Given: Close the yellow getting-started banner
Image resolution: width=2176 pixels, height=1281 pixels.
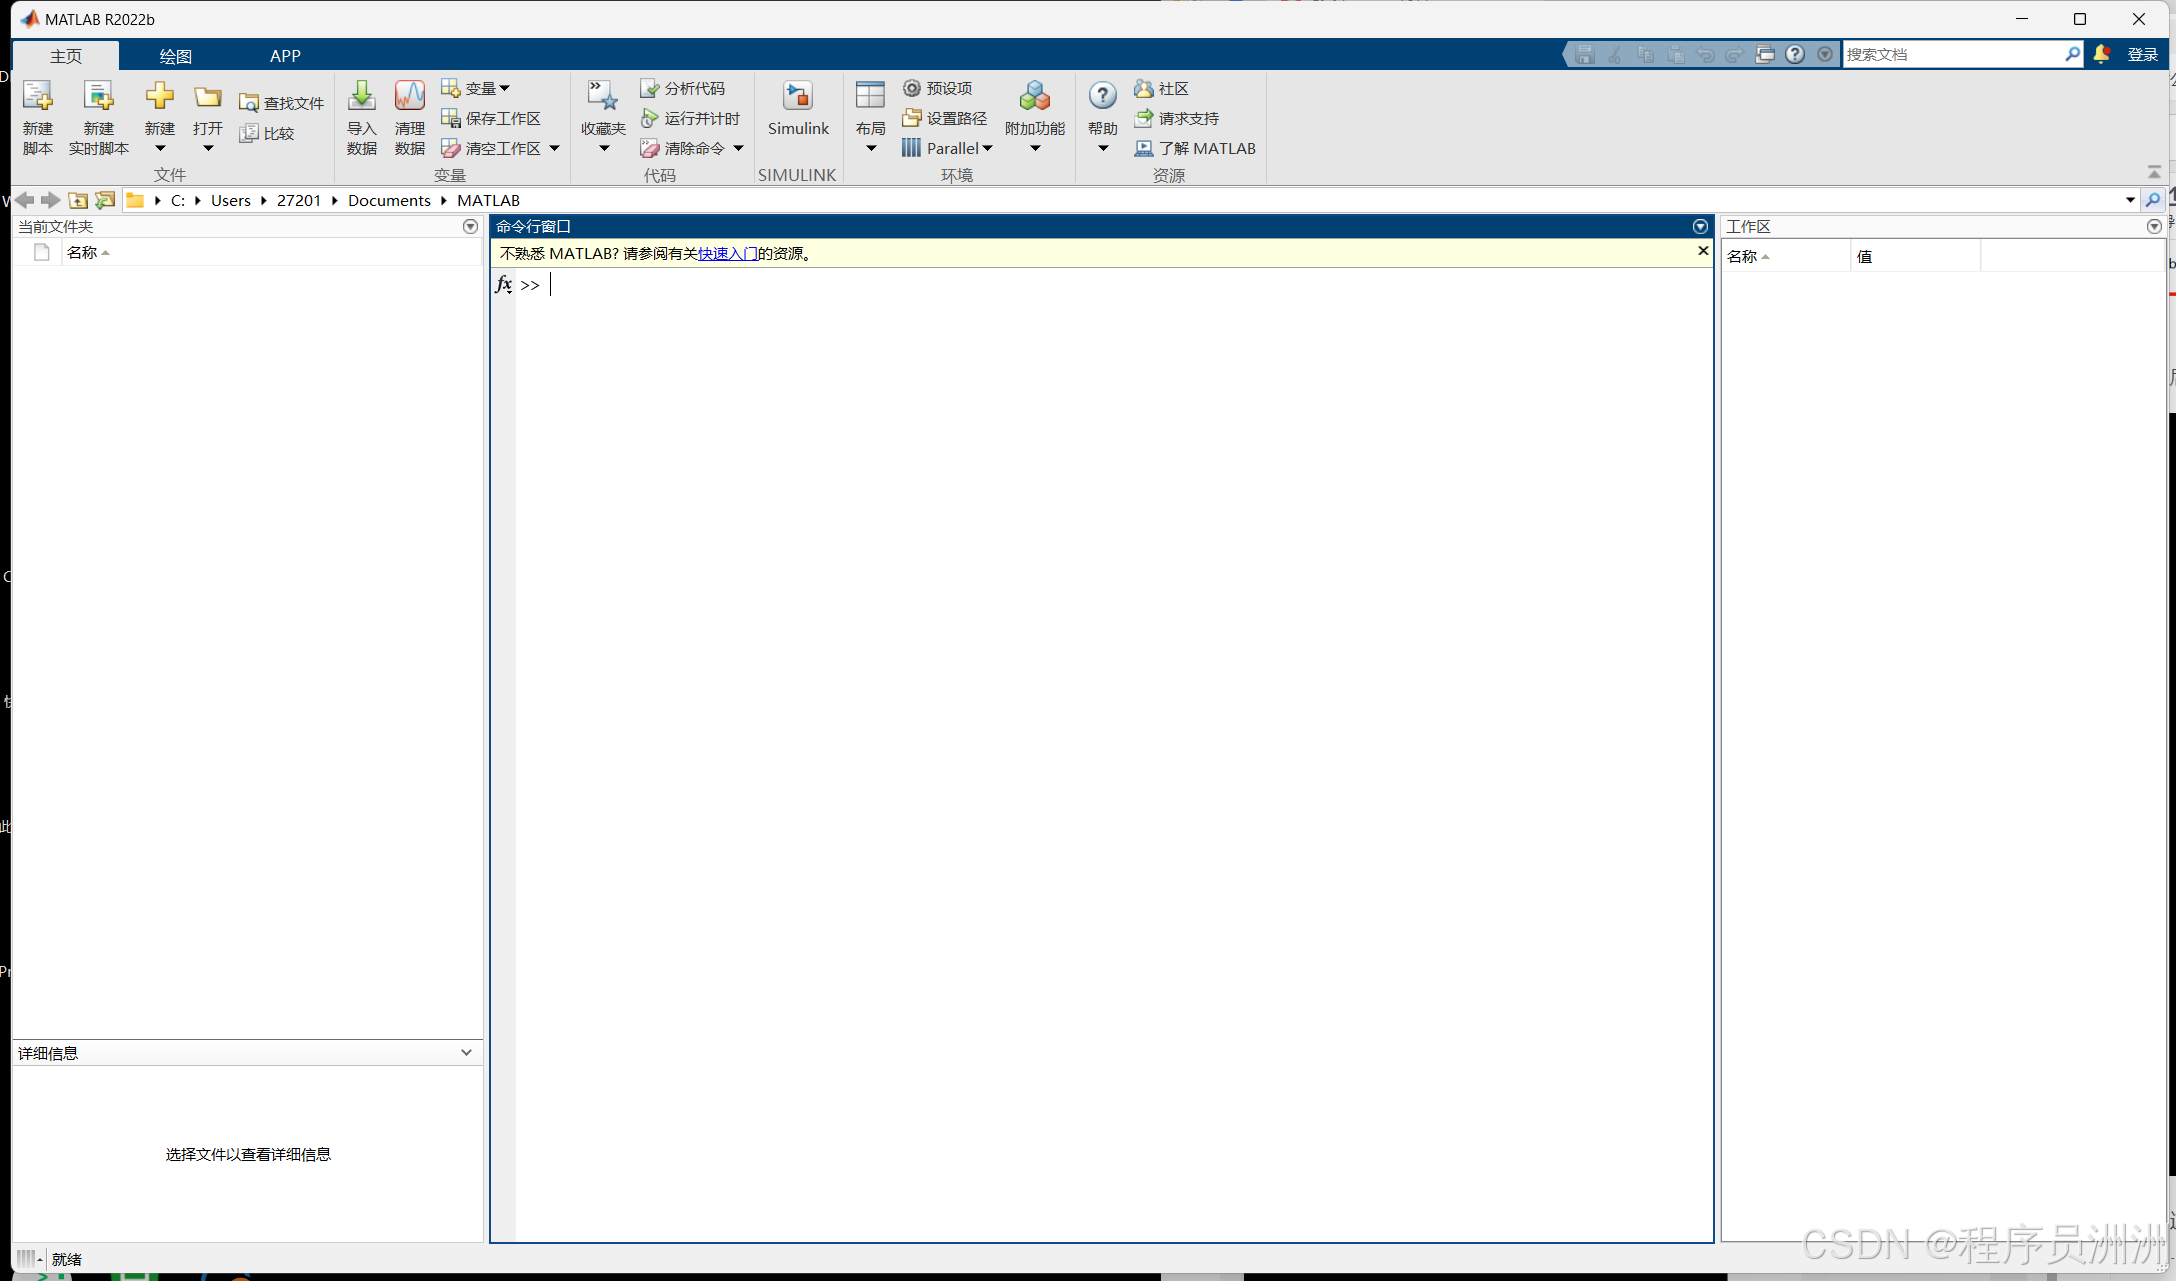Looking at the screenshot, I should pos(1703,251).
